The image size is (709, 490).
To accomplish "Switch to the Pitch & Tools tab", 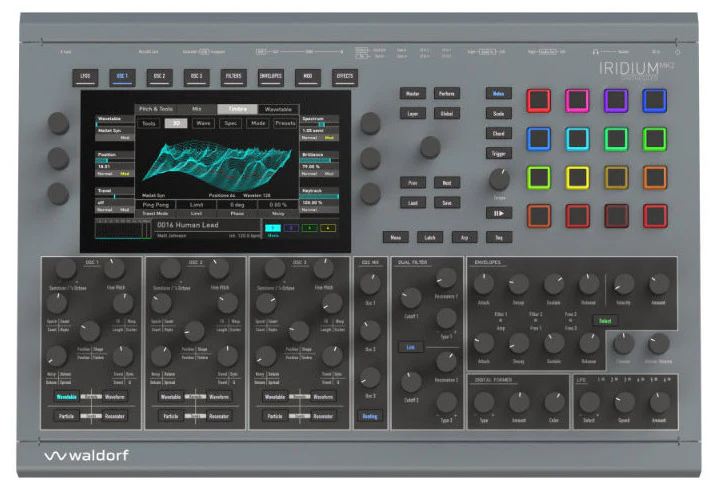I will (x=156, y=109).
